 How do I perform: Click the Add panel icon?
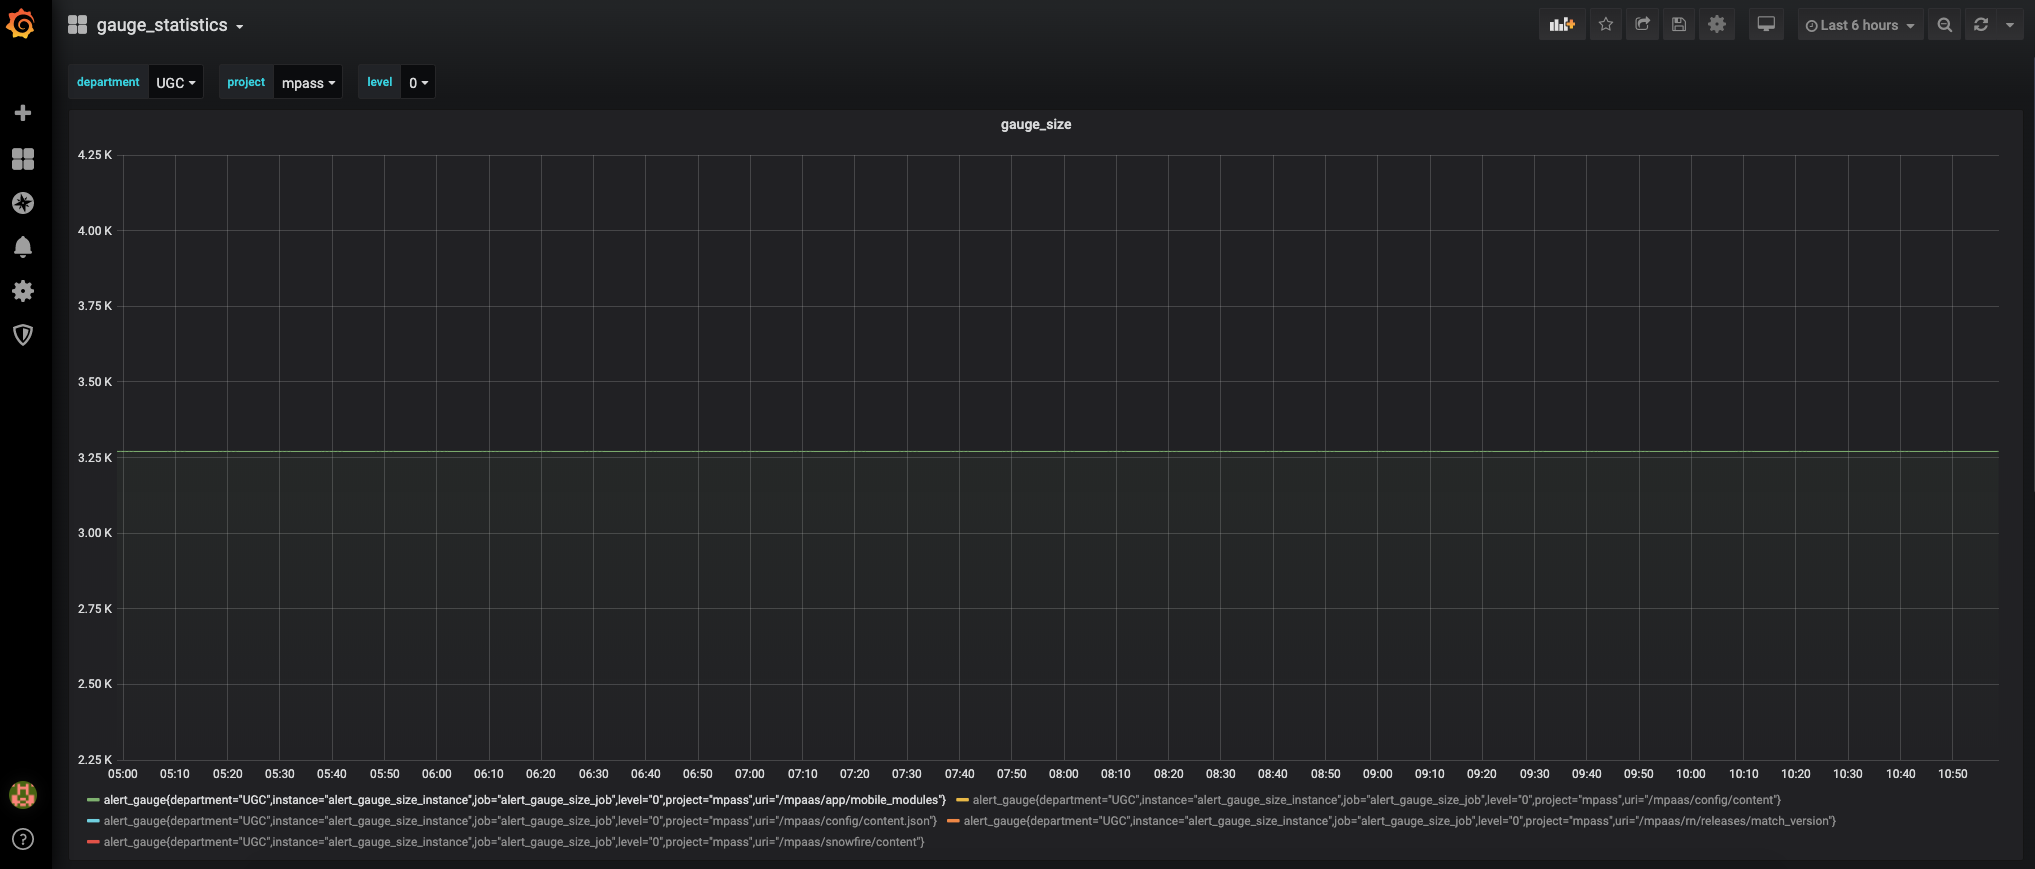pos(1562,25)
